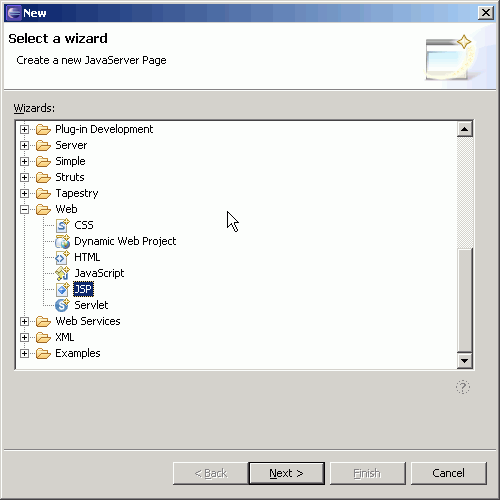Select the Server folder in the tree
The image size is (500, 500).
tap(71, 145)
